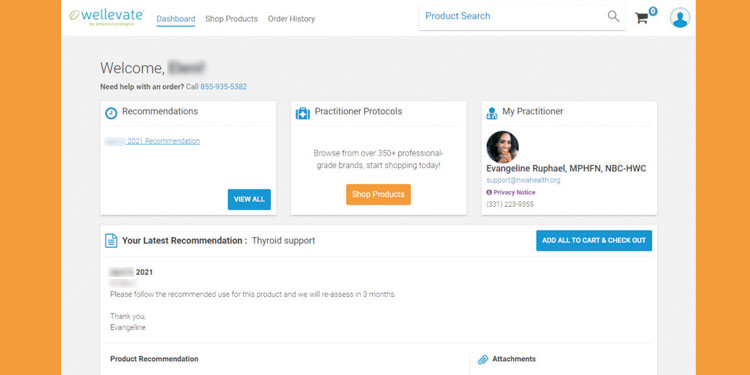Click the magnifying glass search icon
The height and width of the screenshot is (375, 750).
click(613, 16)
